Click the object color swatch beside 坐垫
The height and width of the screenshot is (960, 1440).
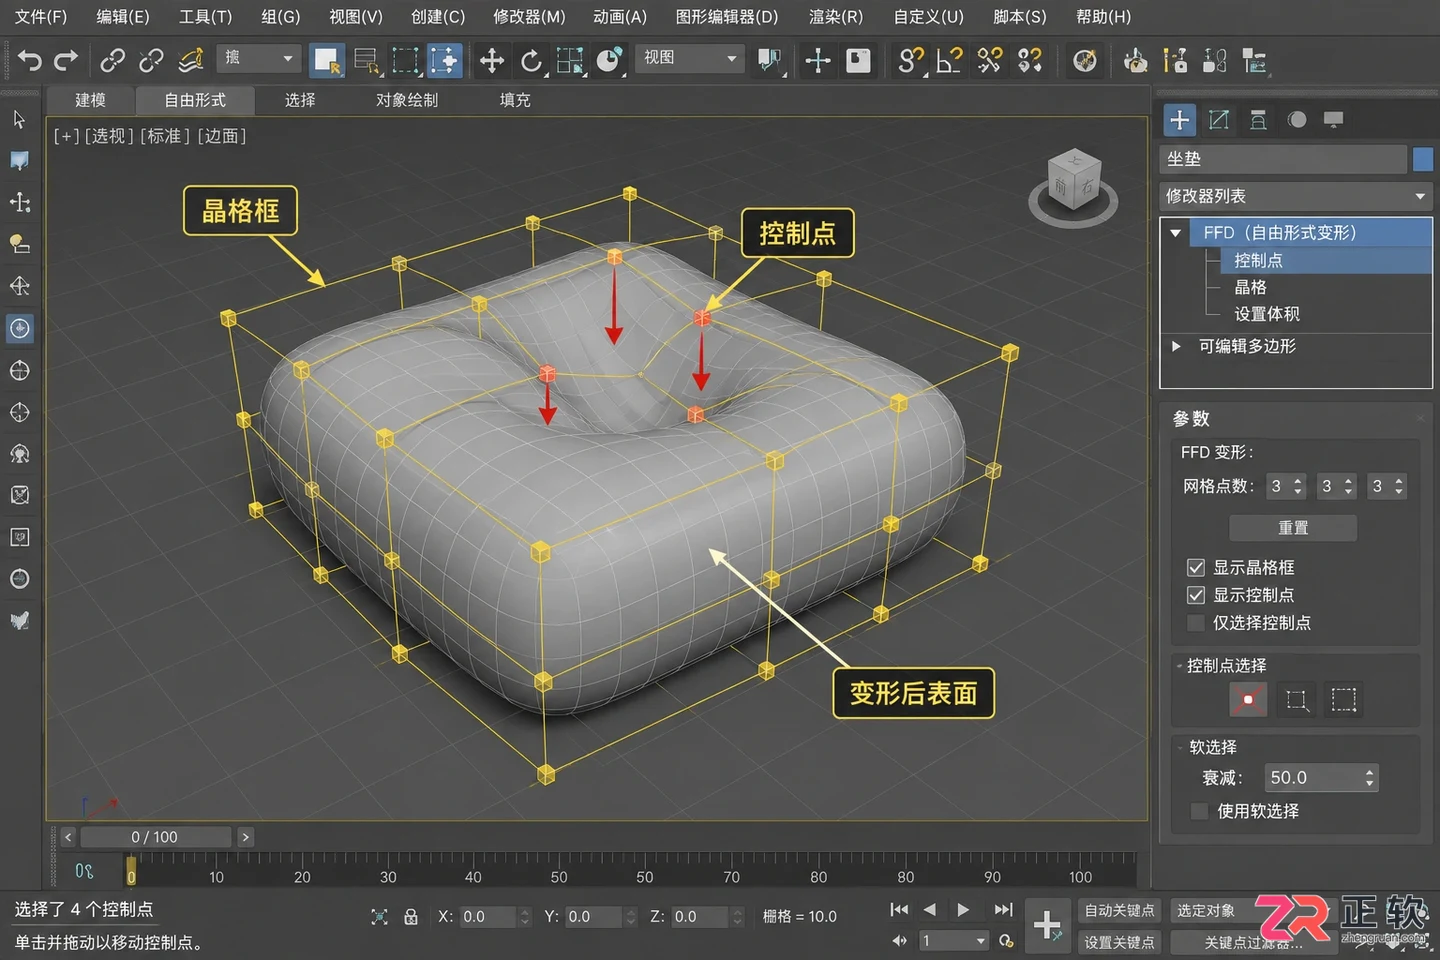(1422, 159)
